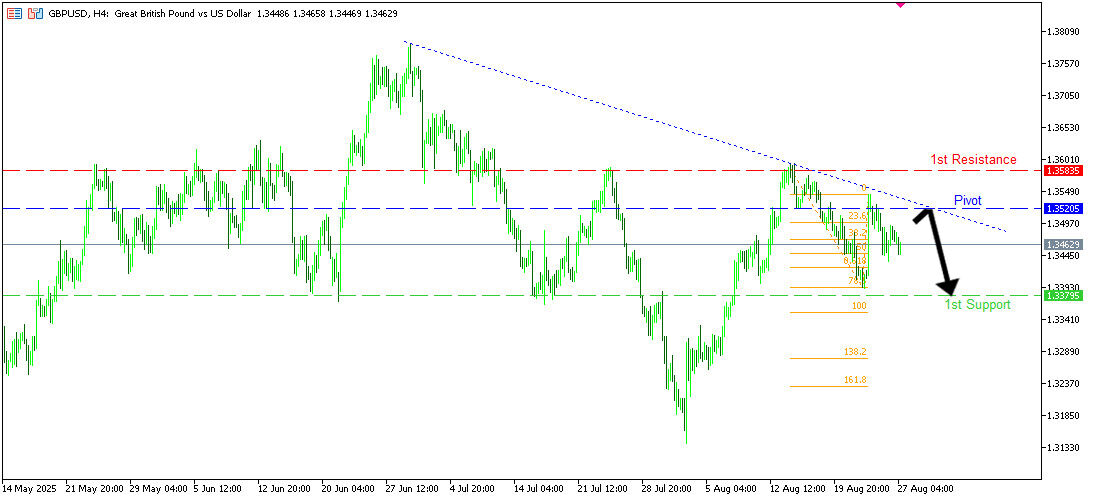Click the "Pivot" text label

pos(968,200)
